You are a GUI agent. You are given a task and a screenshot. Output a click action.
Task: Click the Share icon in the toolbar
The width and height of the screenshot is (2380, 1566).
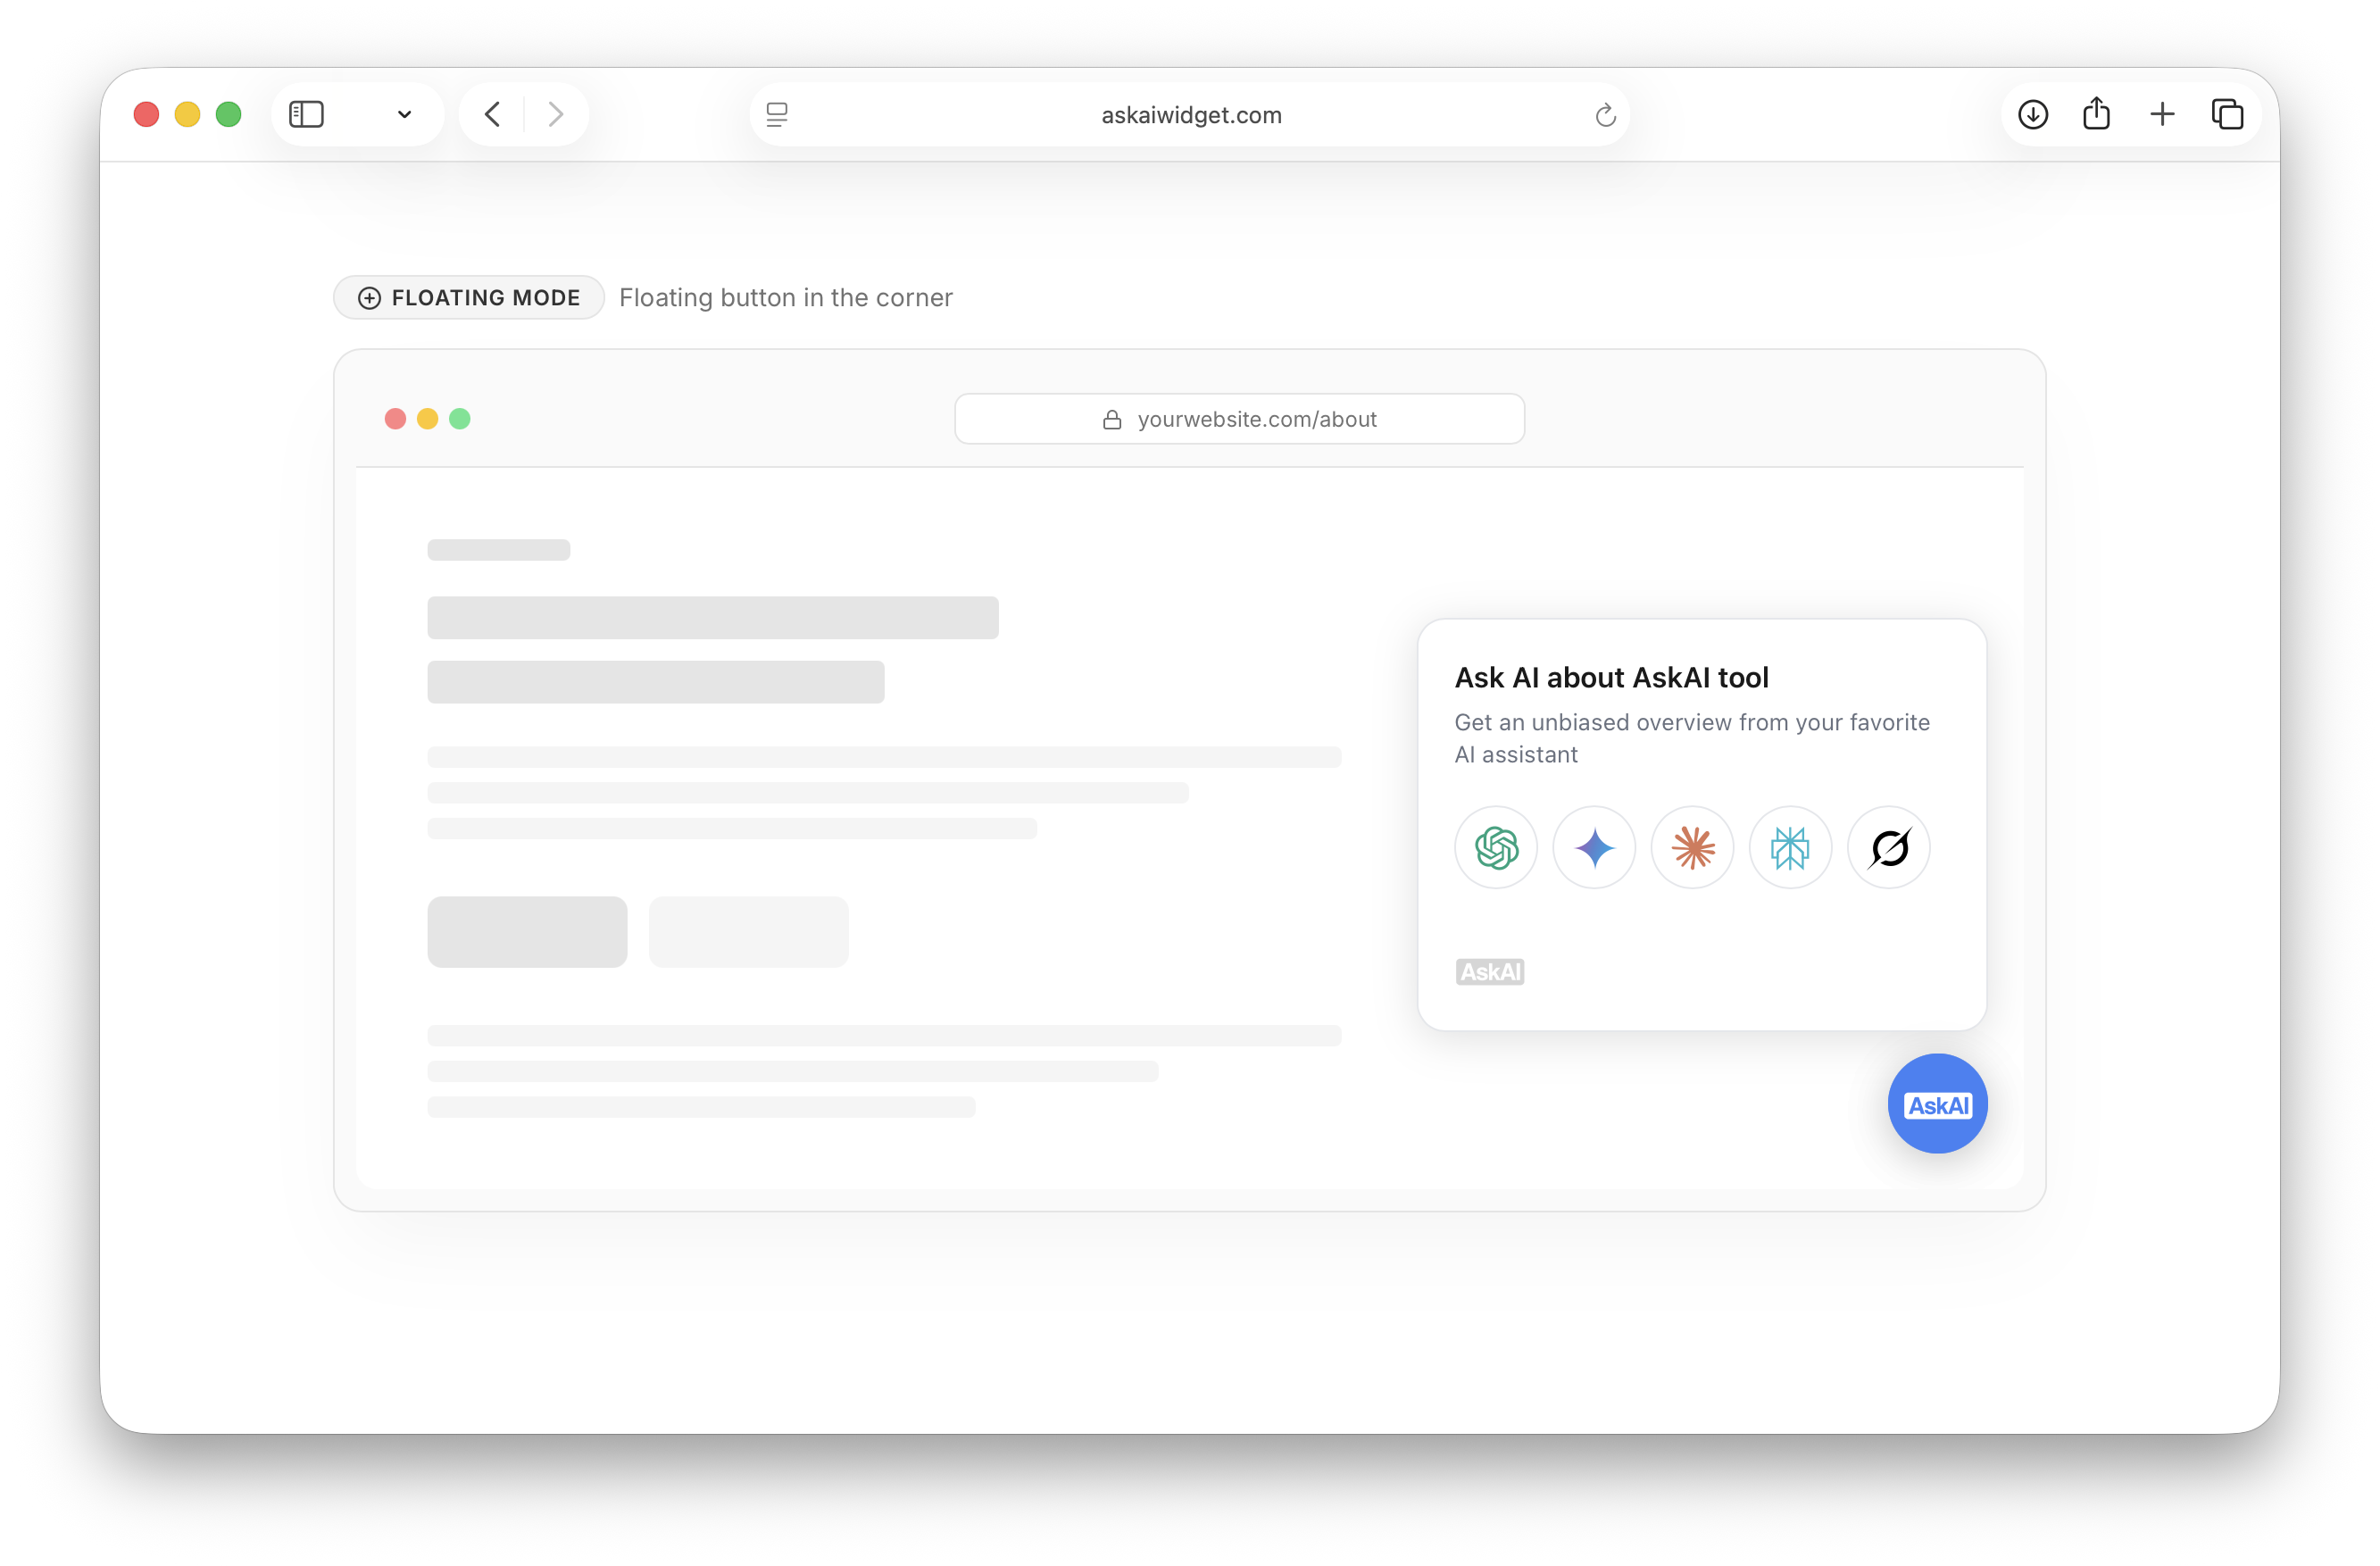point(2096,115)
